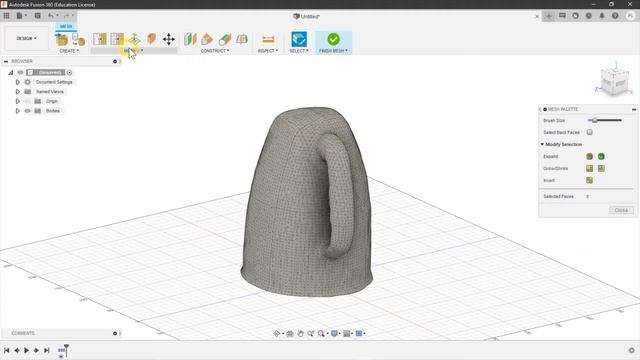The height and width of the screenshot is (360, 640).
Task: Expand the Named Views folder
Action: 18,92
